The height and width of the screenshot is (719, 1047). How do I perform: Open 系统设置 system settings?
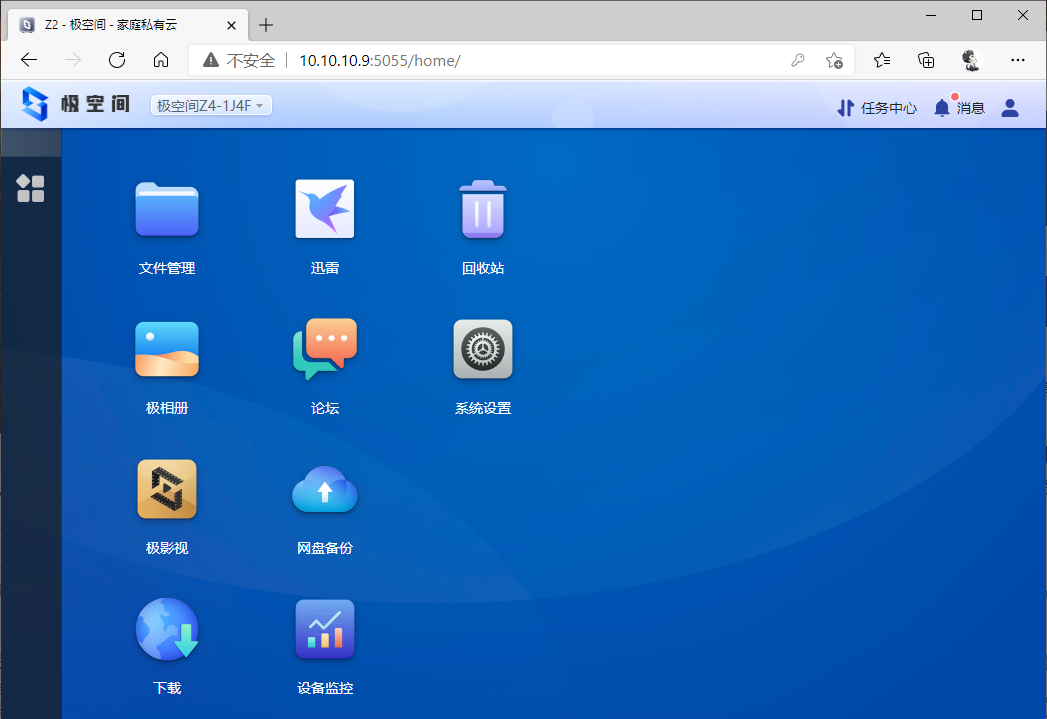(x=483, y=350)
